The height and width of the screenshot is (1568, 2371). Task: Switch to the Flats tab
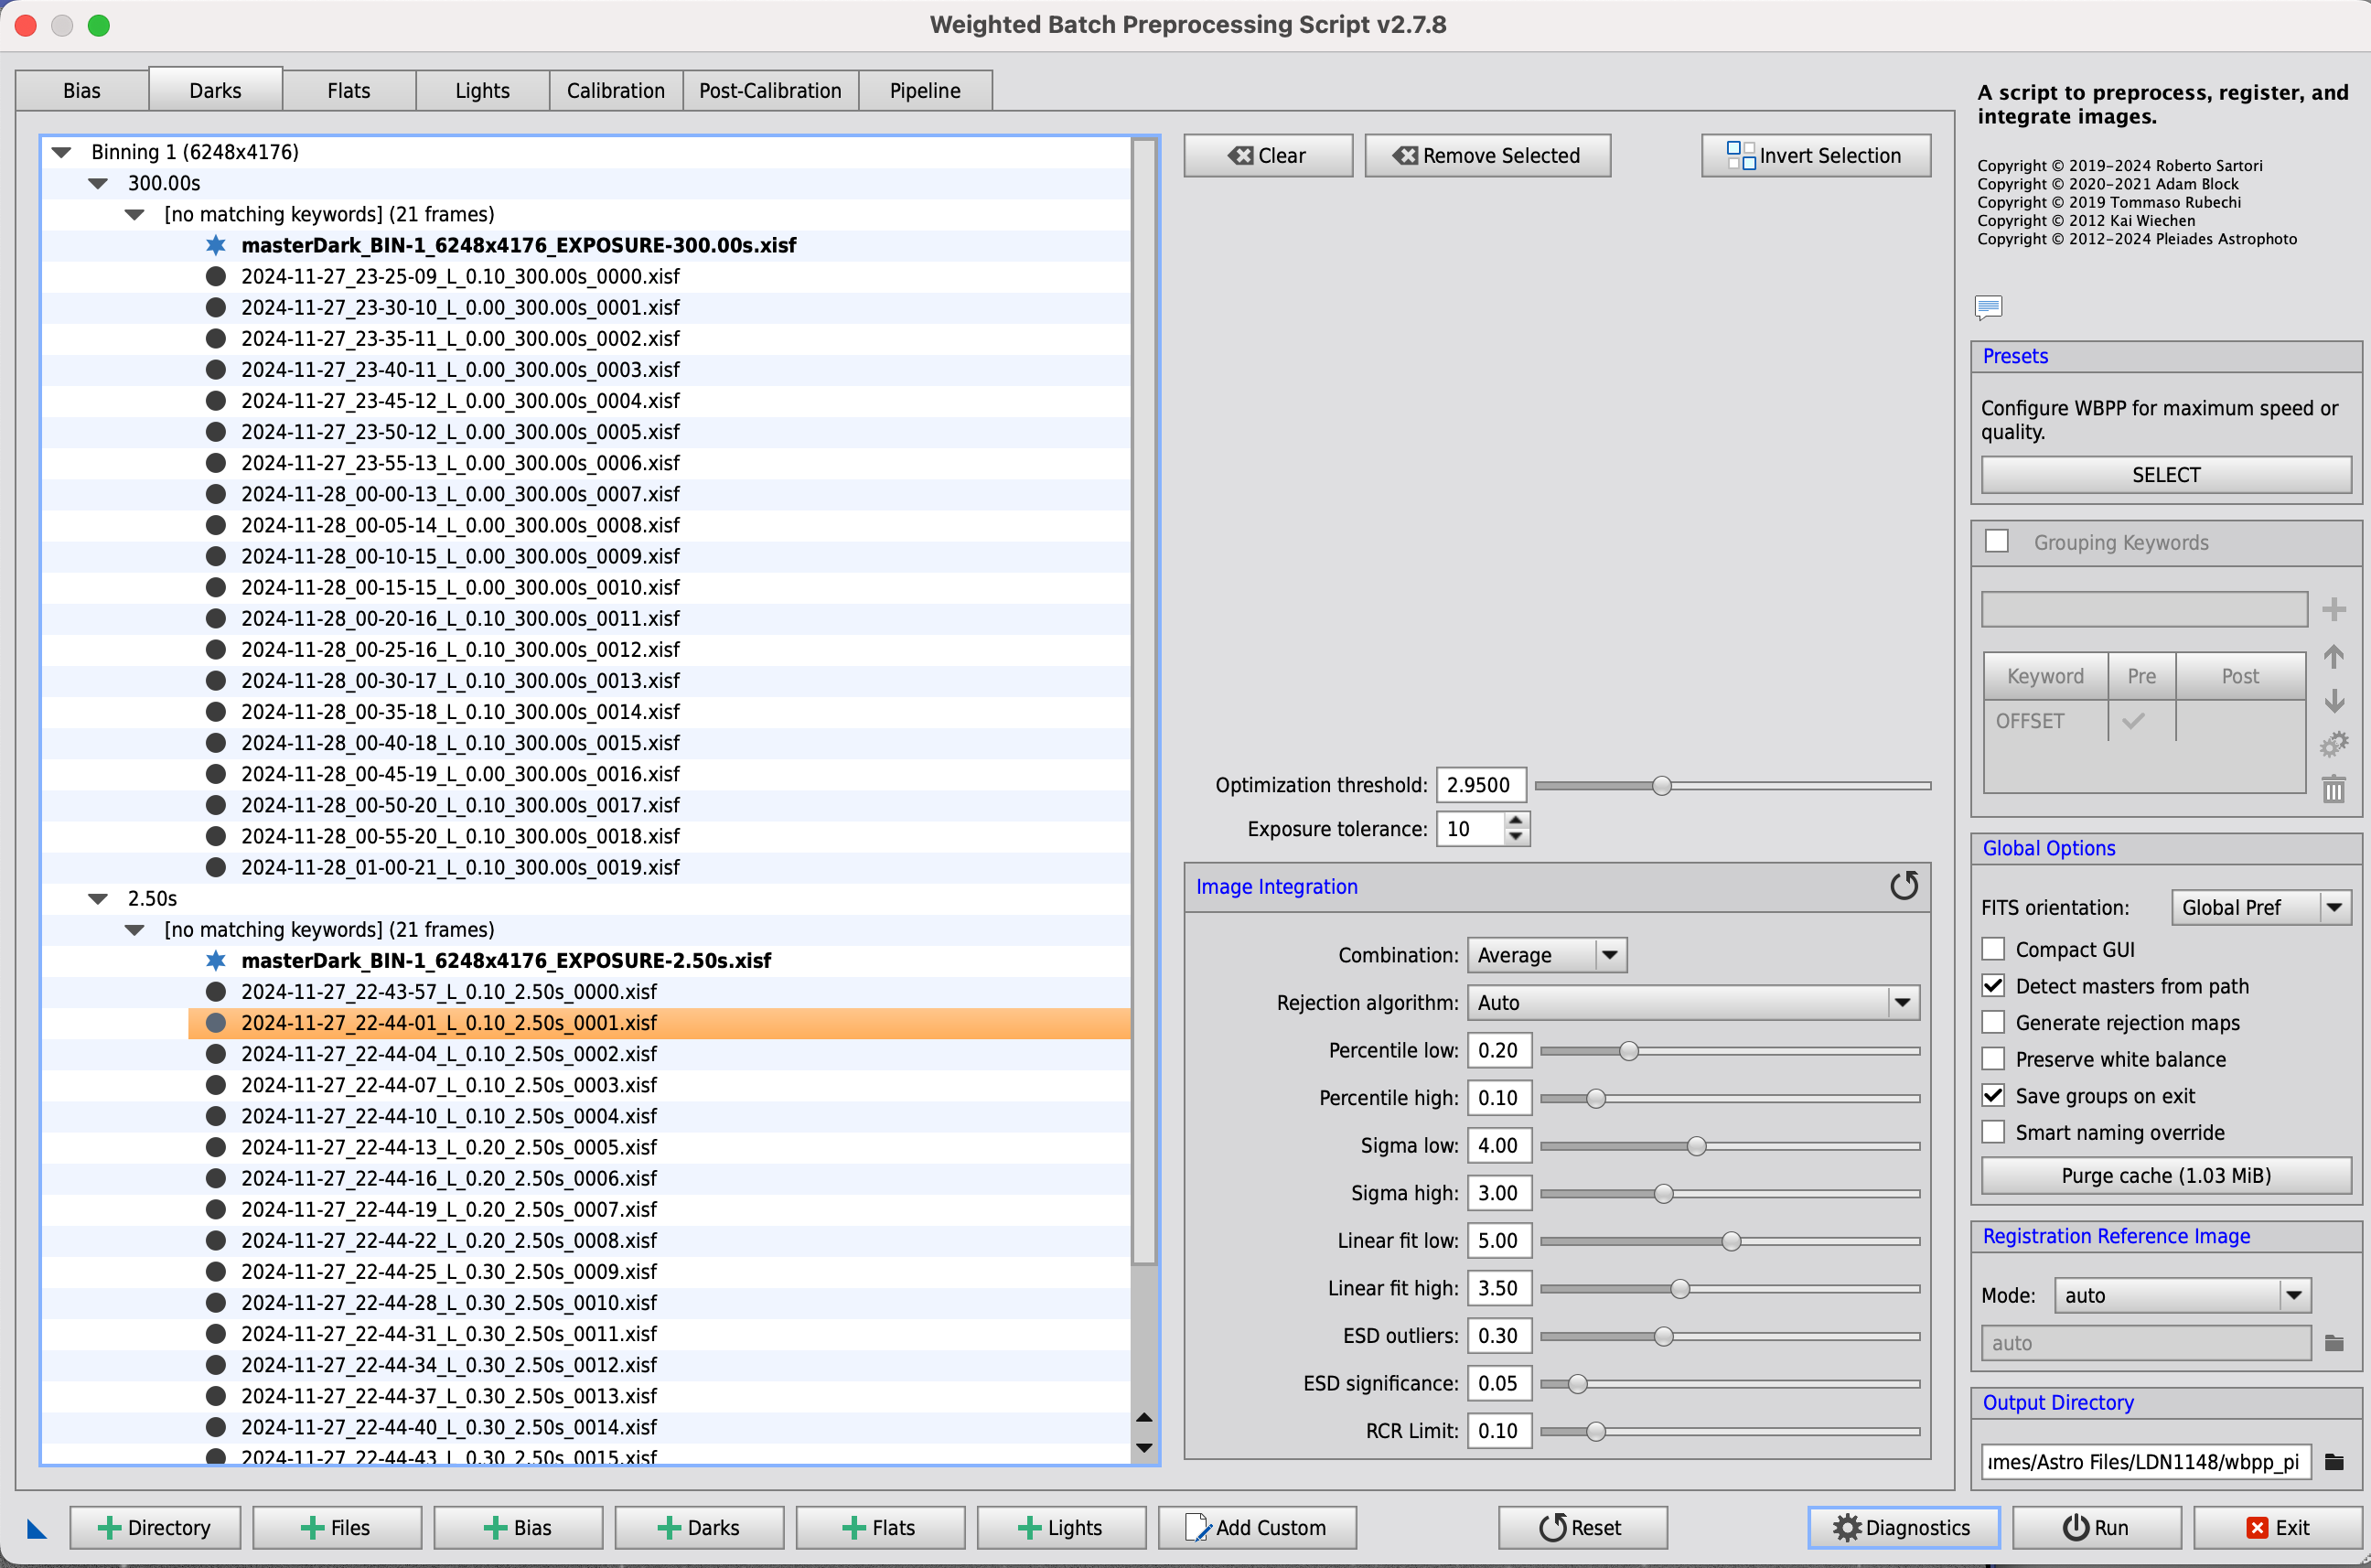pos(349,90)
